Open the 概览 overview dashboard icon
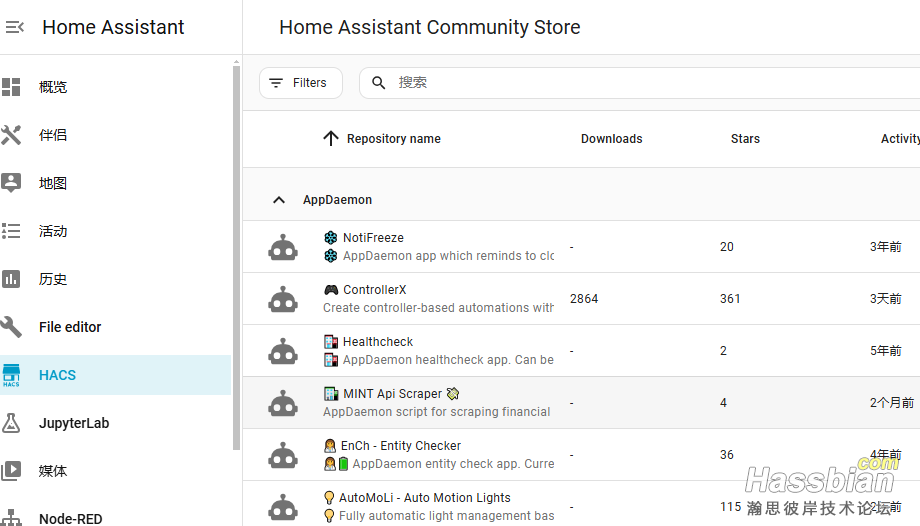 [x=11, y=87]
